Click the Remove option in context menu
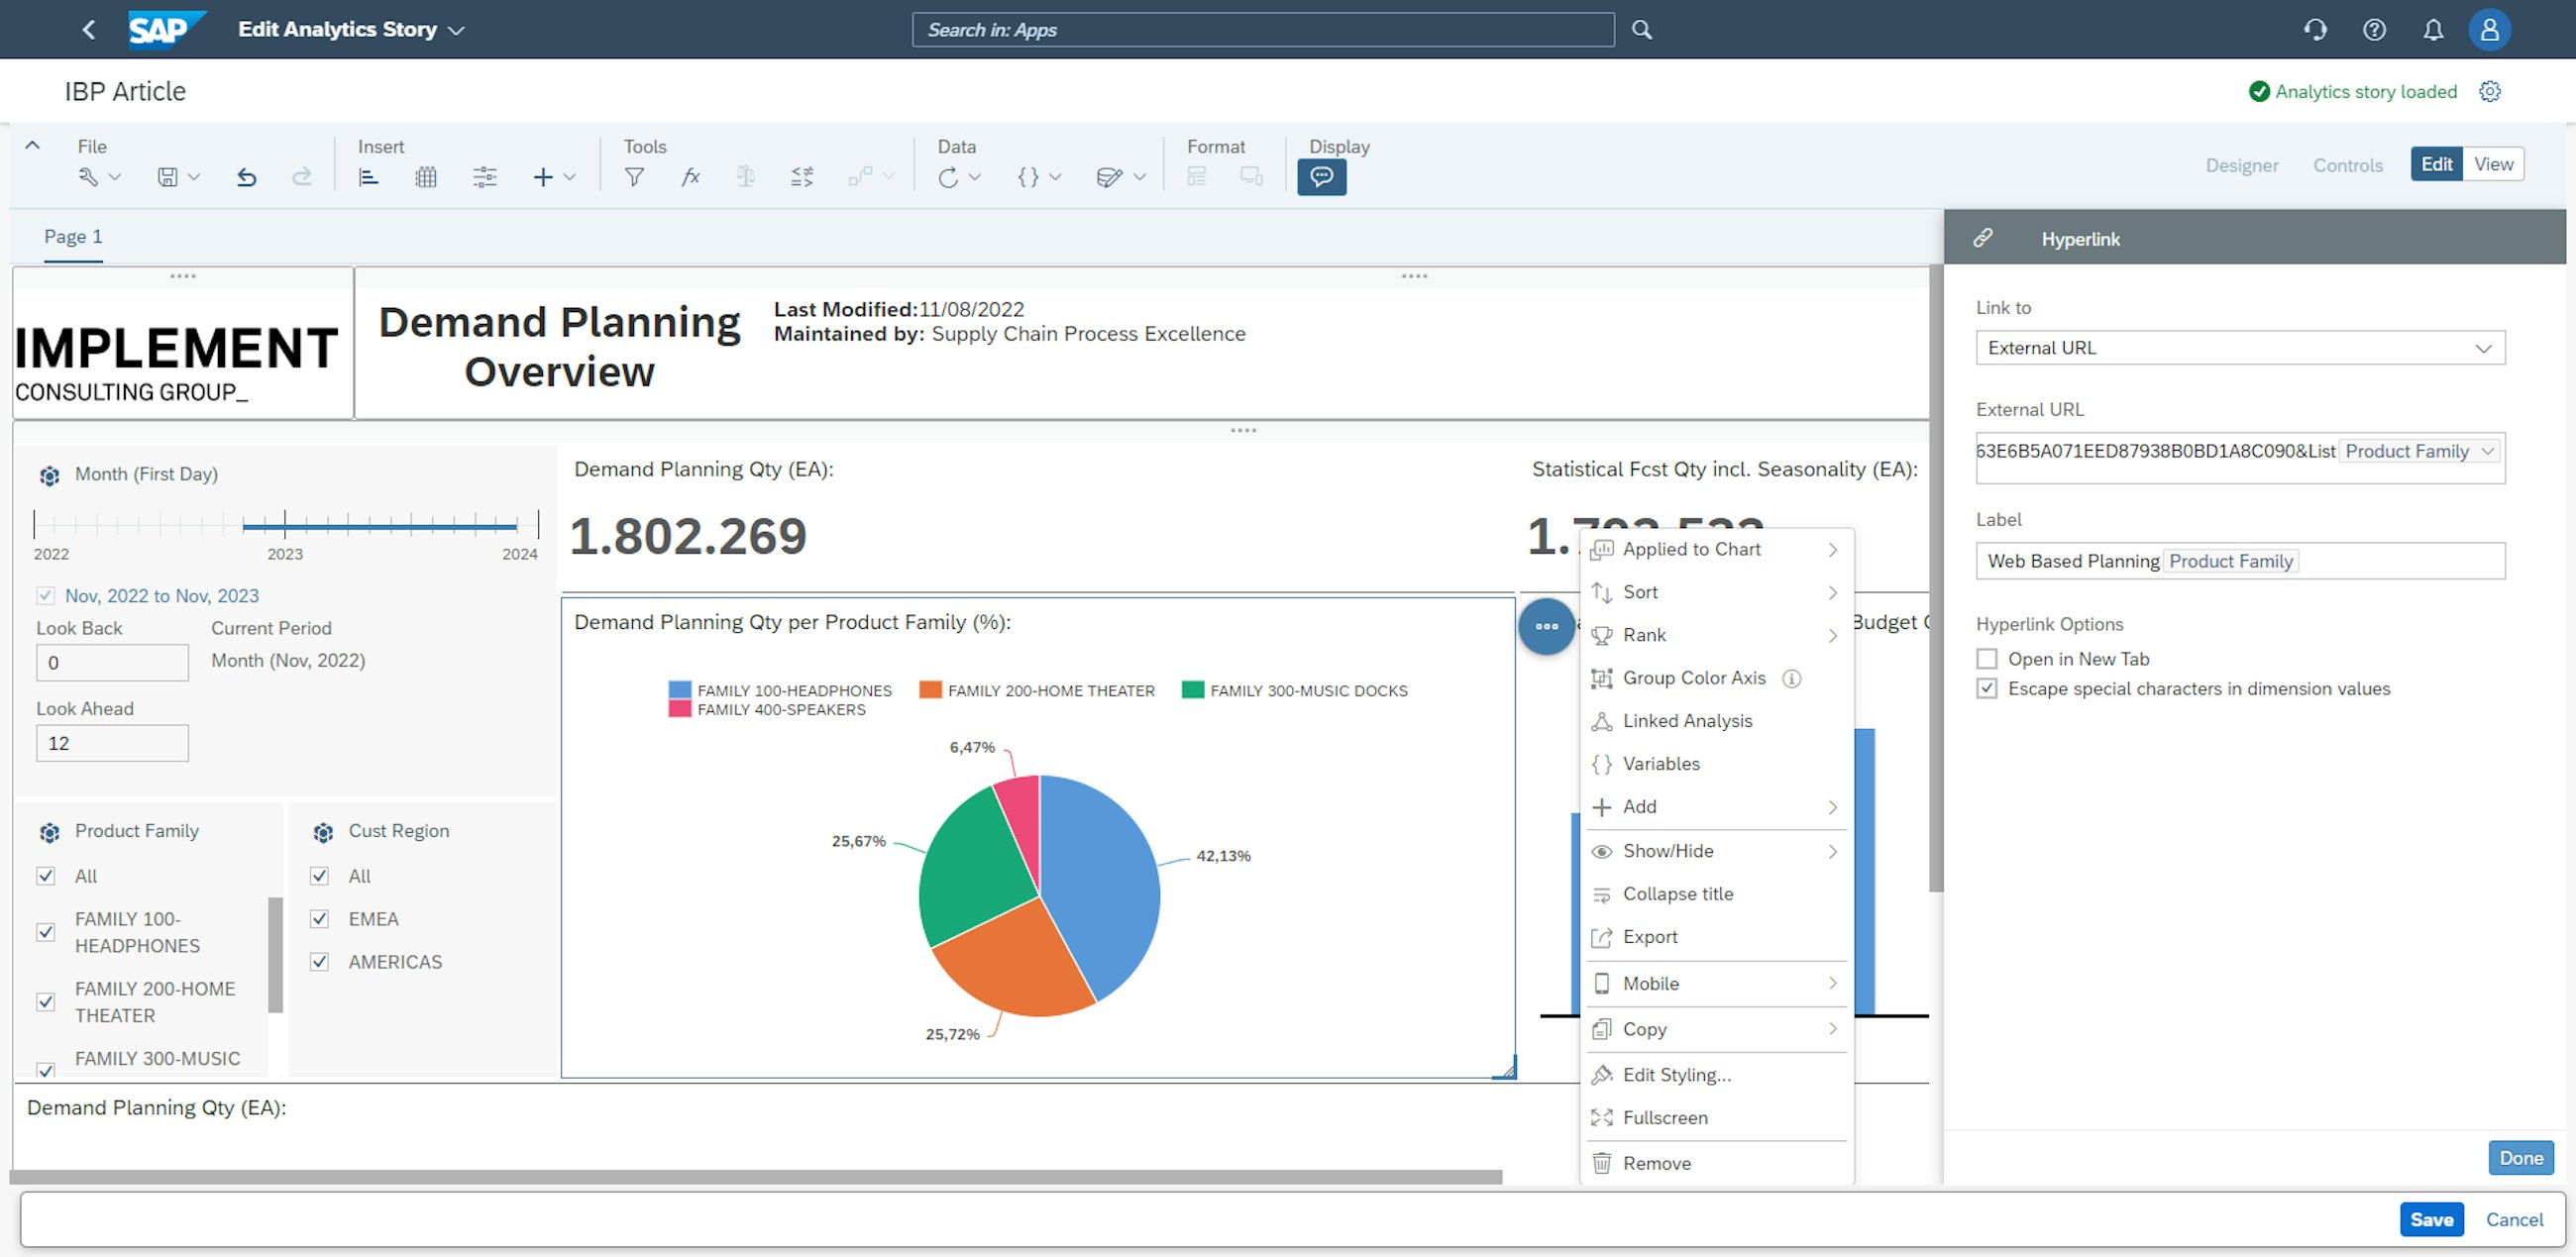The height and width of the screenshot is (1257, 2576). click(x=1656, y=1162)
